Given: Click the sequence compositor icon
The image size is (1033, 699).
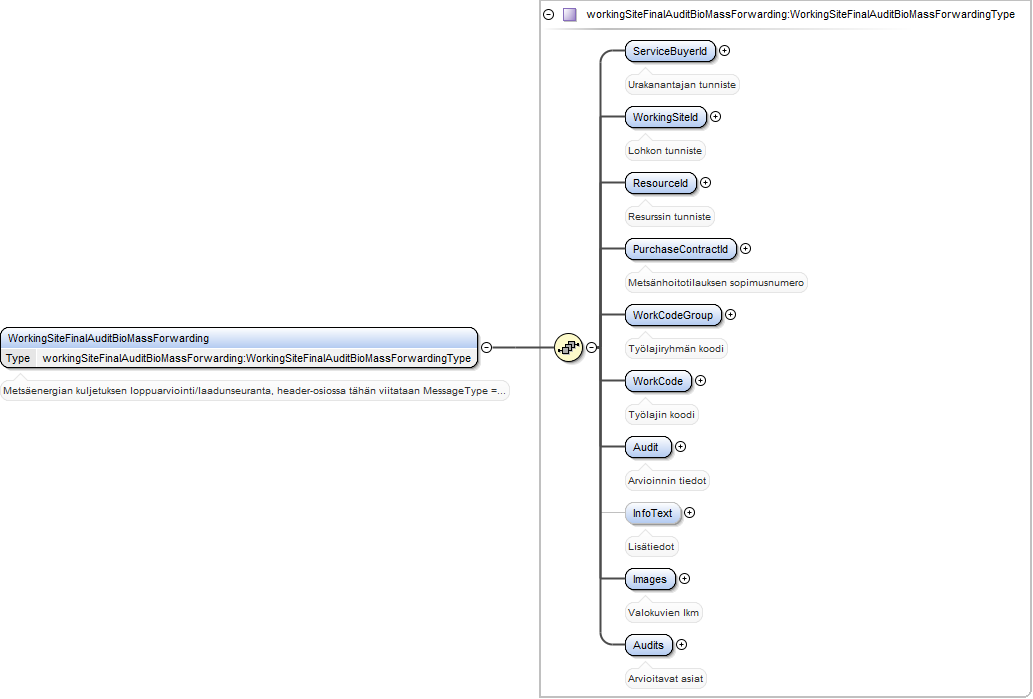Looking at the screenshot, I should point(569,347).
